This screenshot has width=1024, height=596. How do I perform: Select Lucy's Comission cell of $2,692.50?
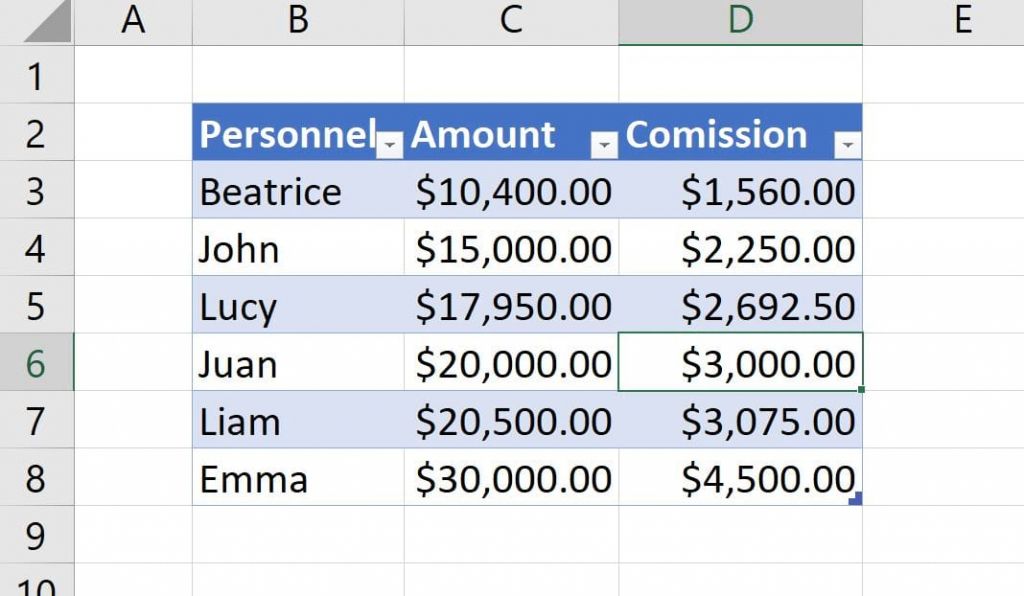point(740,307)
